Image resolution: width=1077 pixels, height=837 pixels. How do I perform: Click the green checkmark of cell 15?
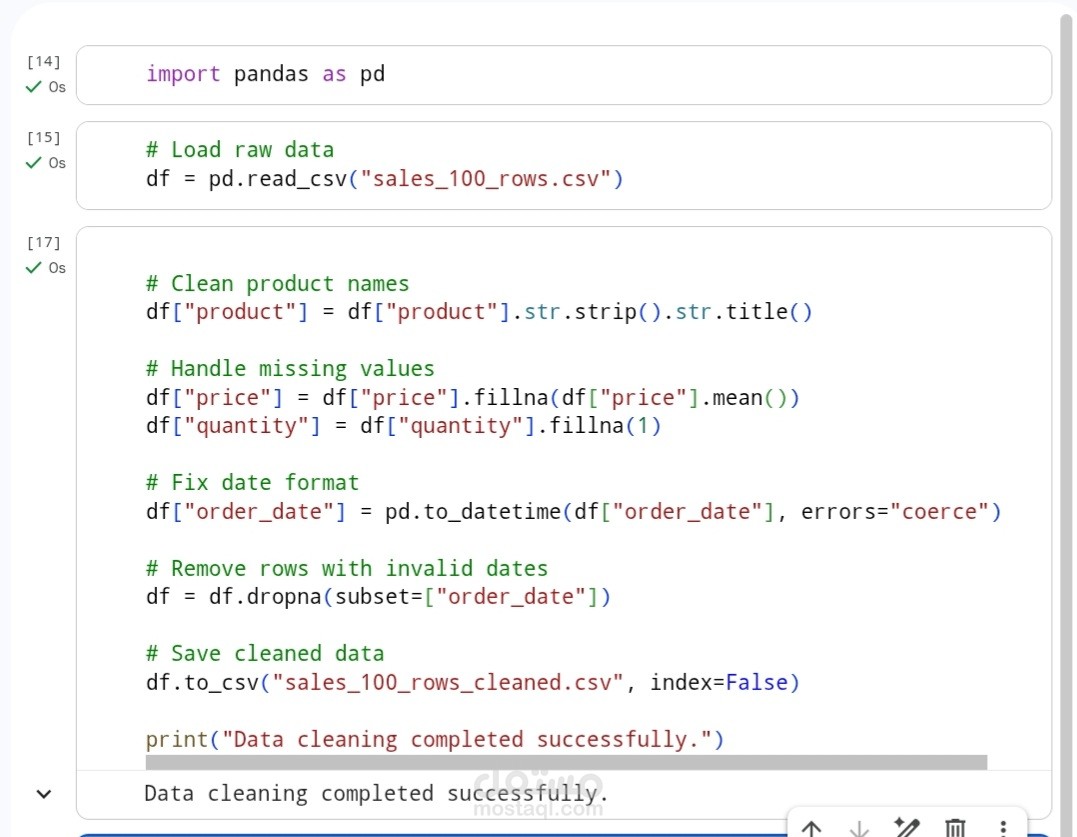(x=34, y=163)
